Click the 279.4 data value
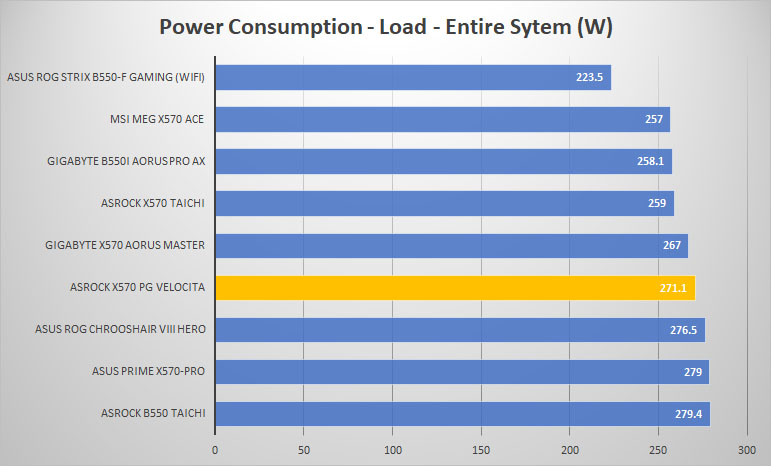 pos(688,414)
